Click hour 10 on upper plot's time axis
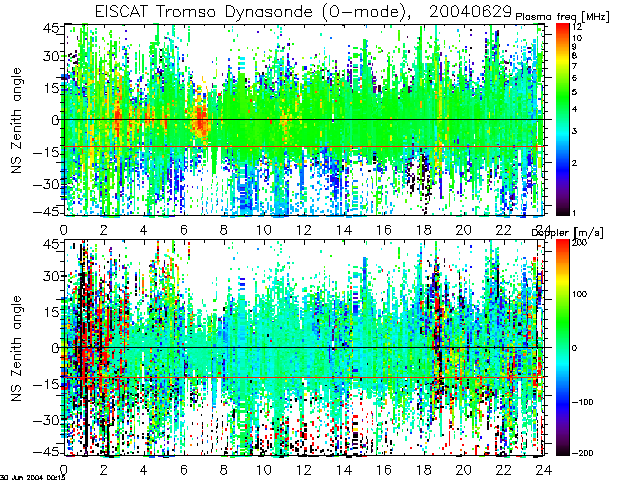This screenshot has height=480, width=640. [x=264, y=230]
